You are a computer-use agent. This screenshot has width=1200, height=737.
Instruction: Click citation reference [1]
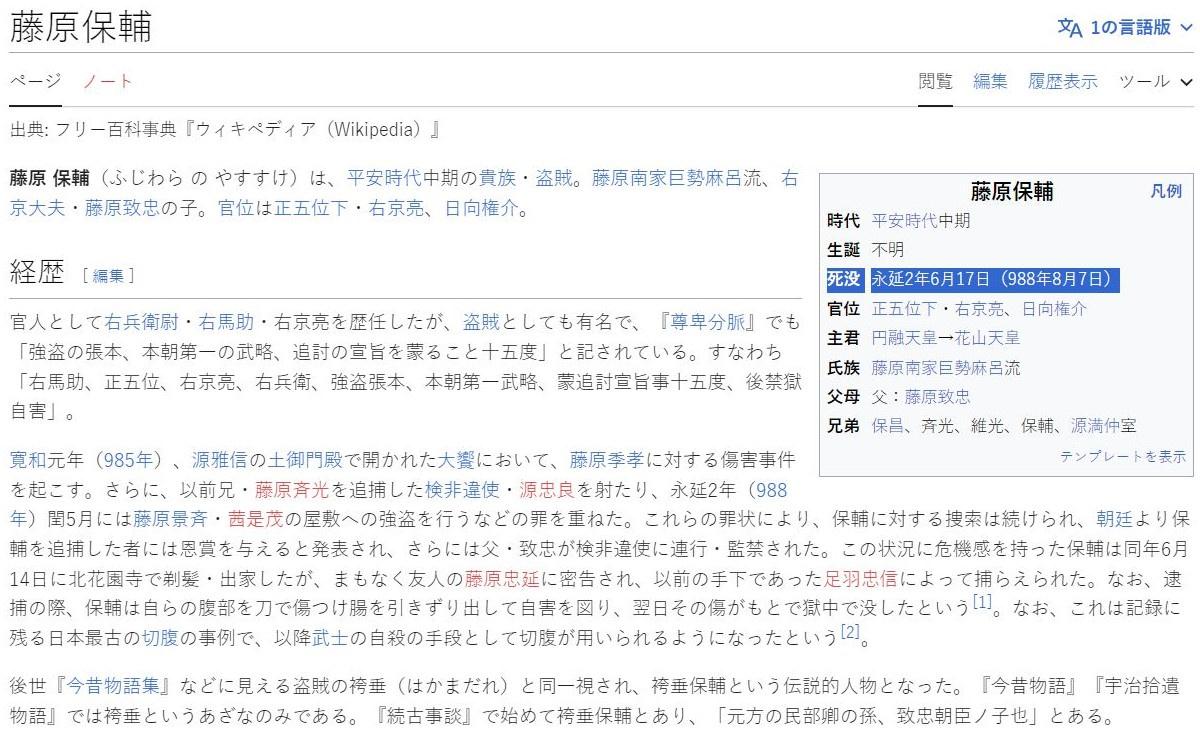click(x=982, y=602)
